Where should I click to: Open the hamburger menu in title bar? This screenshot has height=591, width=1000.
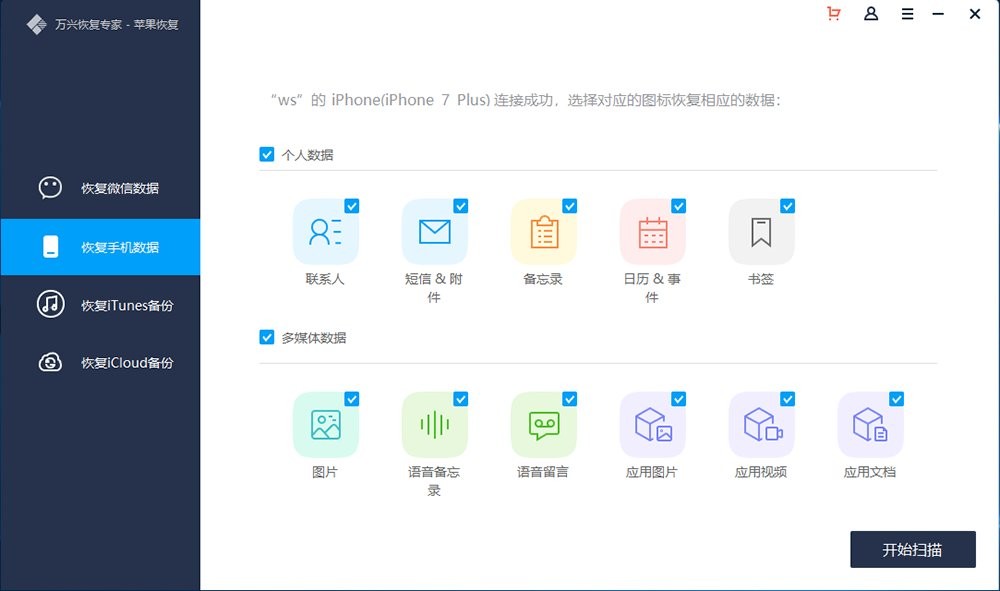pyautogui.click(x=907, y=14)
